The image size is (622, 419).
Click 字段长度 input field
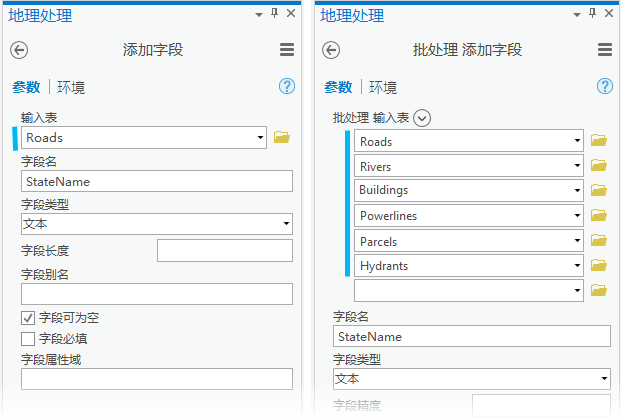[x=224, y=251]
